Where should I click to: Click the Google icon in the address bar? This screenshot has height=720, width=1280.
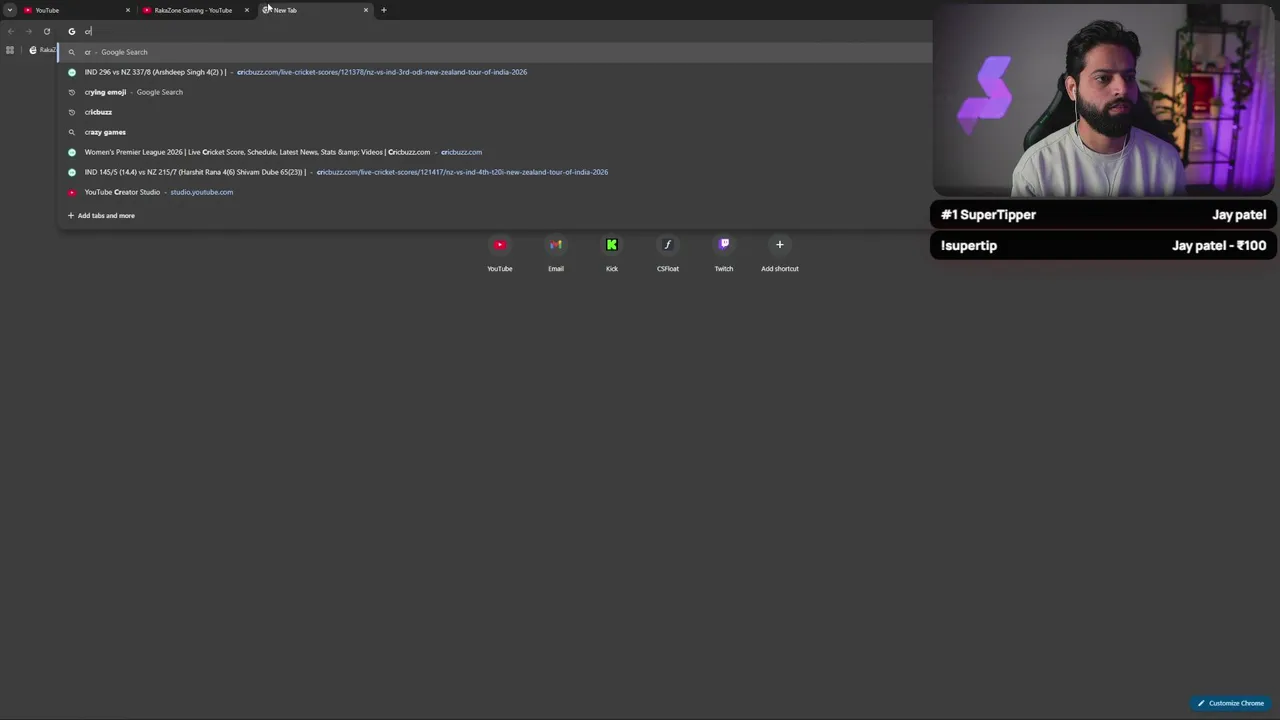tap(71, 31)
